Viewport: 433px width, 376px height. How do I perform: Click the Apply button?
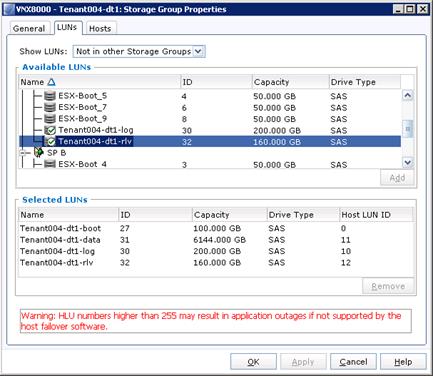303,362
